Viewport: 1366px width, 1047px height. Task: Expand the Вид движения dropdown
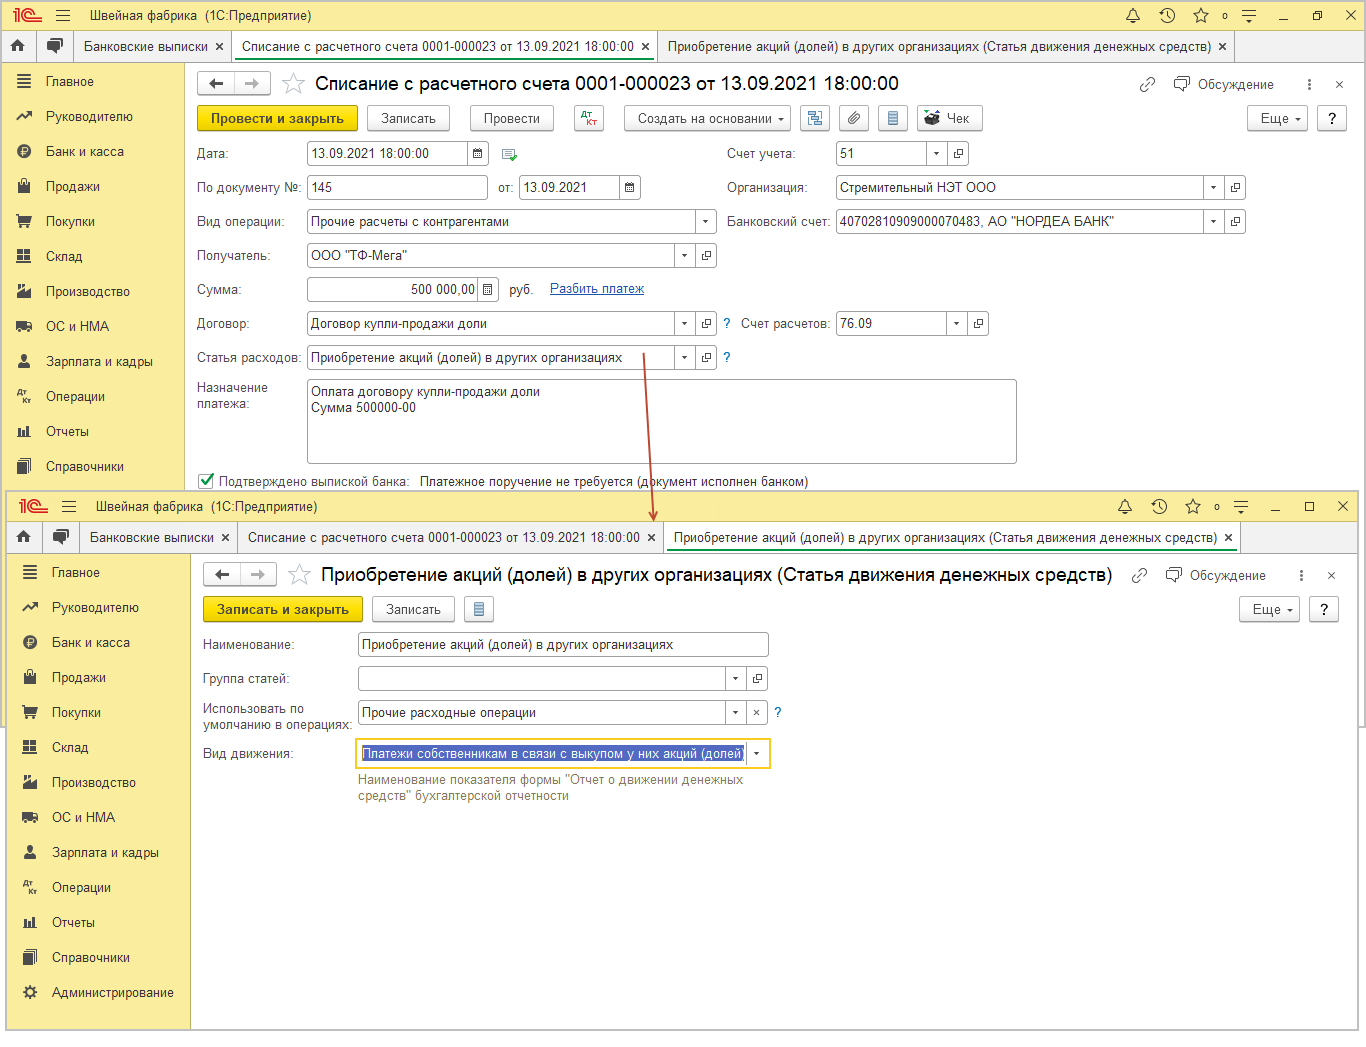coord(757,754)
